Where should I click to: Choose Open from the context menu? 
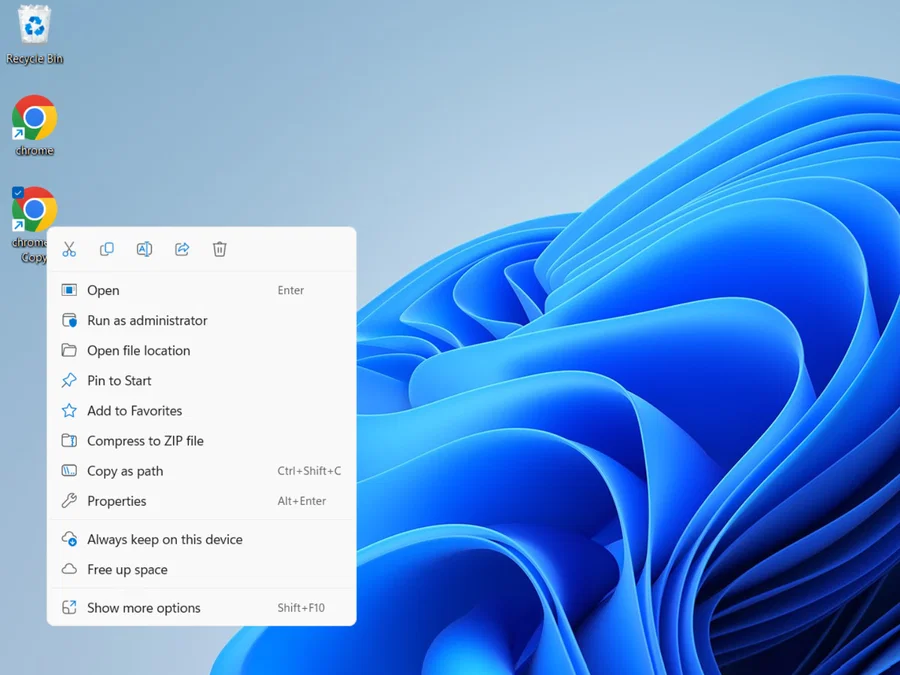(103, 290)
